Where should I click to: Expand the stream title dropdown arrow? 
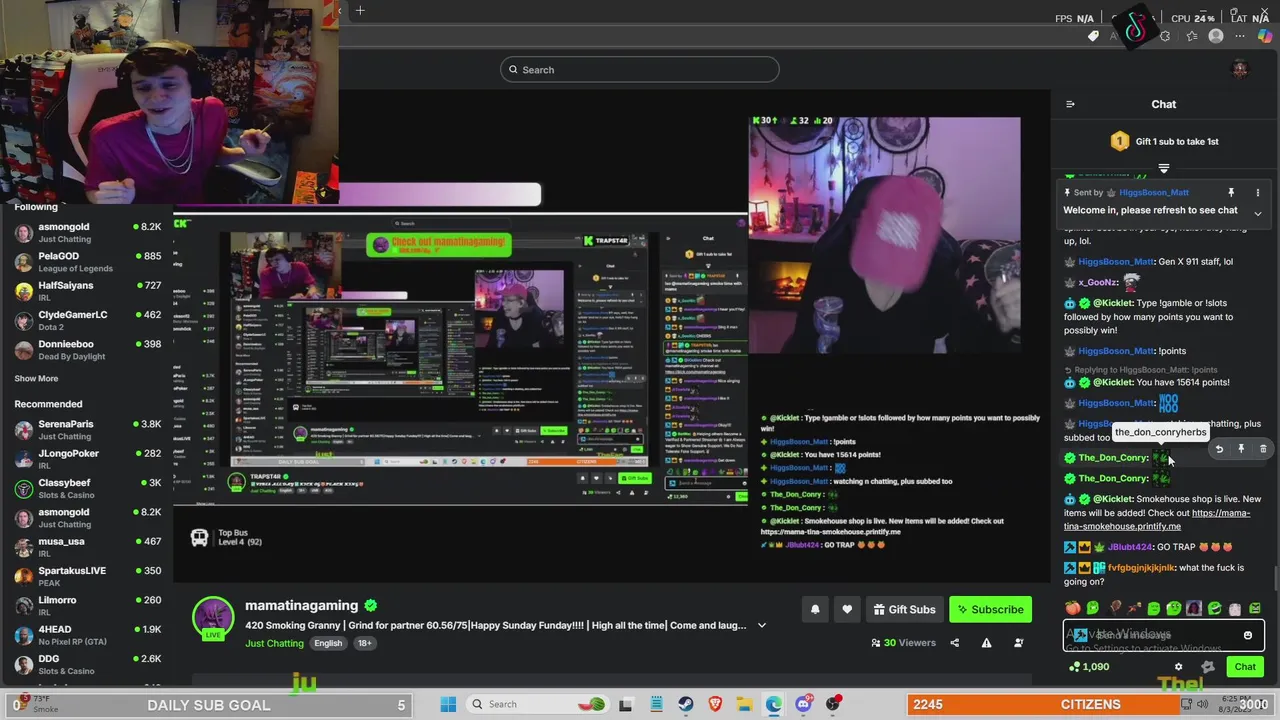coord(761,626)
